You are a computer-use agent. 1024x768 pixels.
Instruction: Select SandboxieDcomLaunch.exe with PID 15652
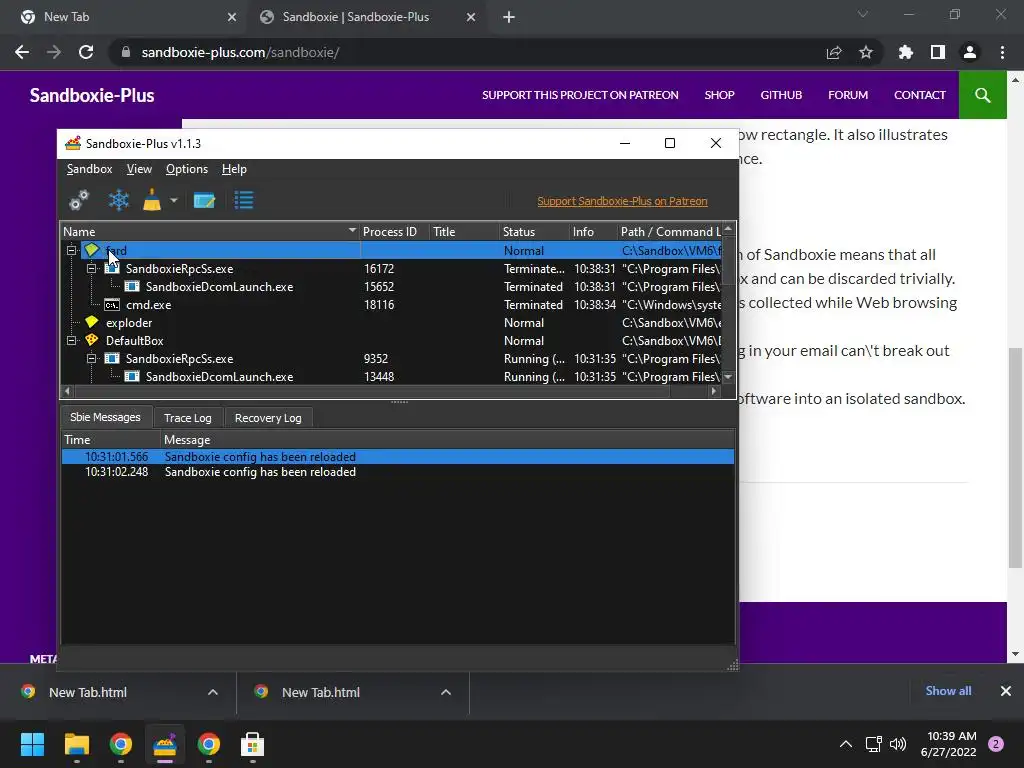pos(391,287)
